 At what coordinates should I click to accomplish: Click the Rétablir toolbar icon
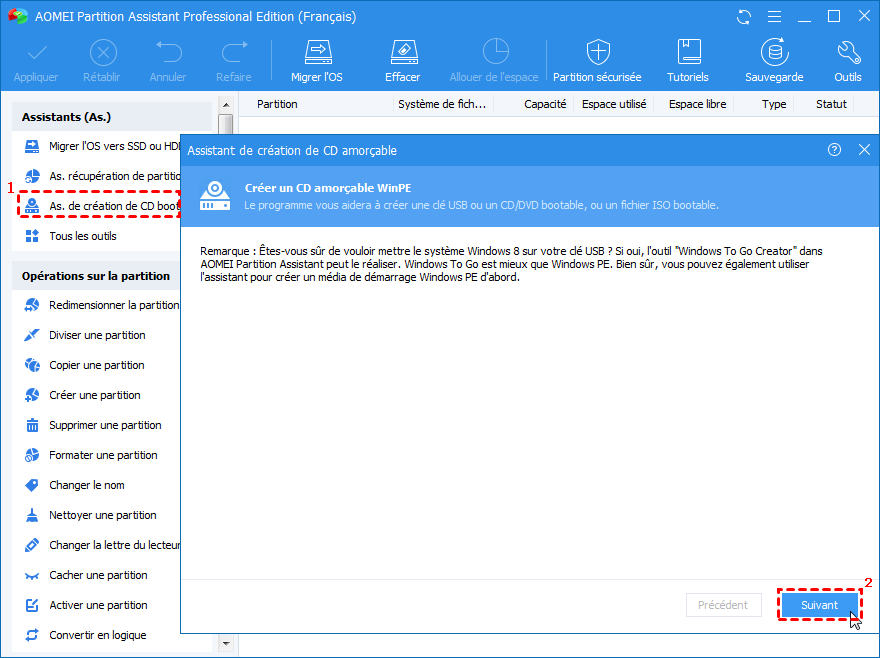coord(103,53)
